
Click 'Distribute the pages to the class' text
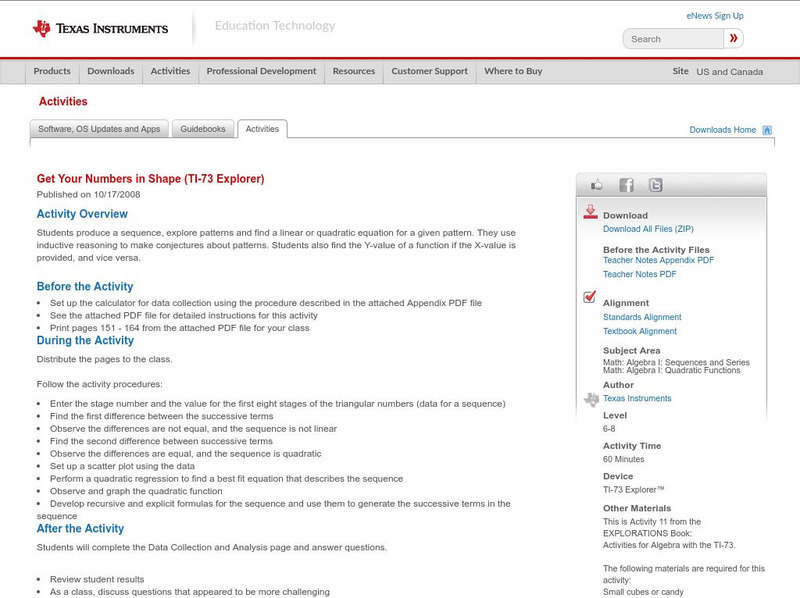tap(104, 359)
